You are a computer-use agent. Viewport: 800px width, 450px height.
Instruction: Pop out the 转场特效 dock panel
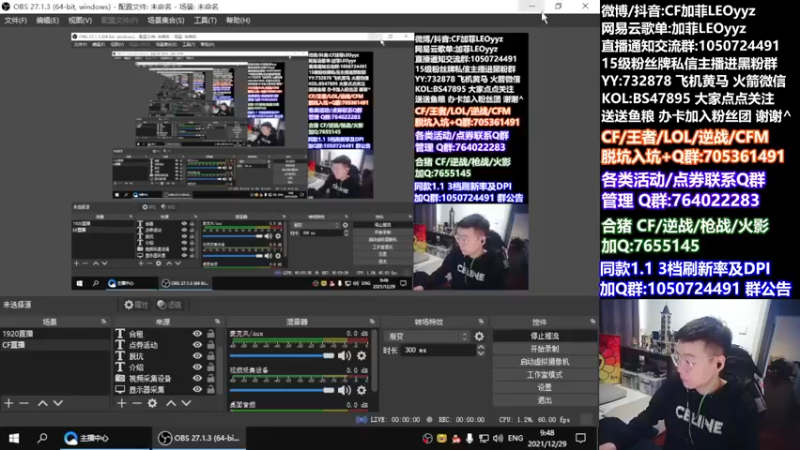[481, 322]
